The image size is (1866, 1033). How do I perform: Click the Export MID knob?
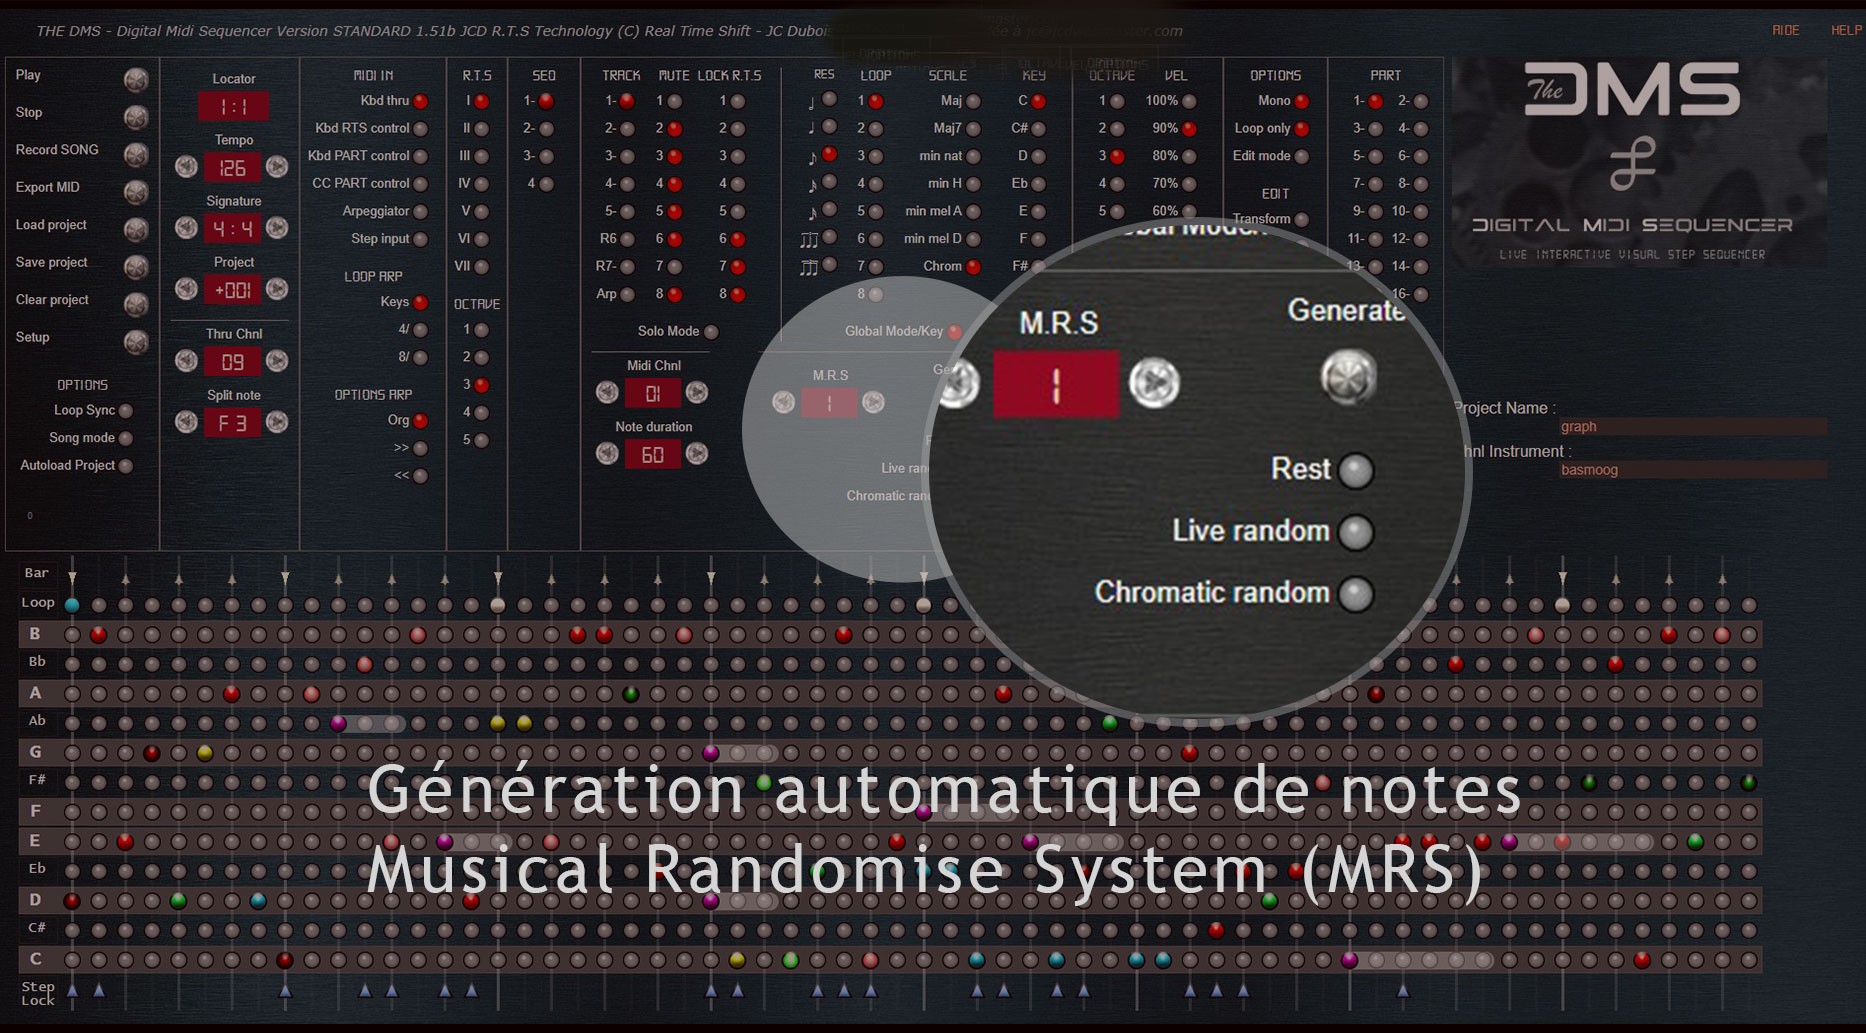(x=136, y=192)
